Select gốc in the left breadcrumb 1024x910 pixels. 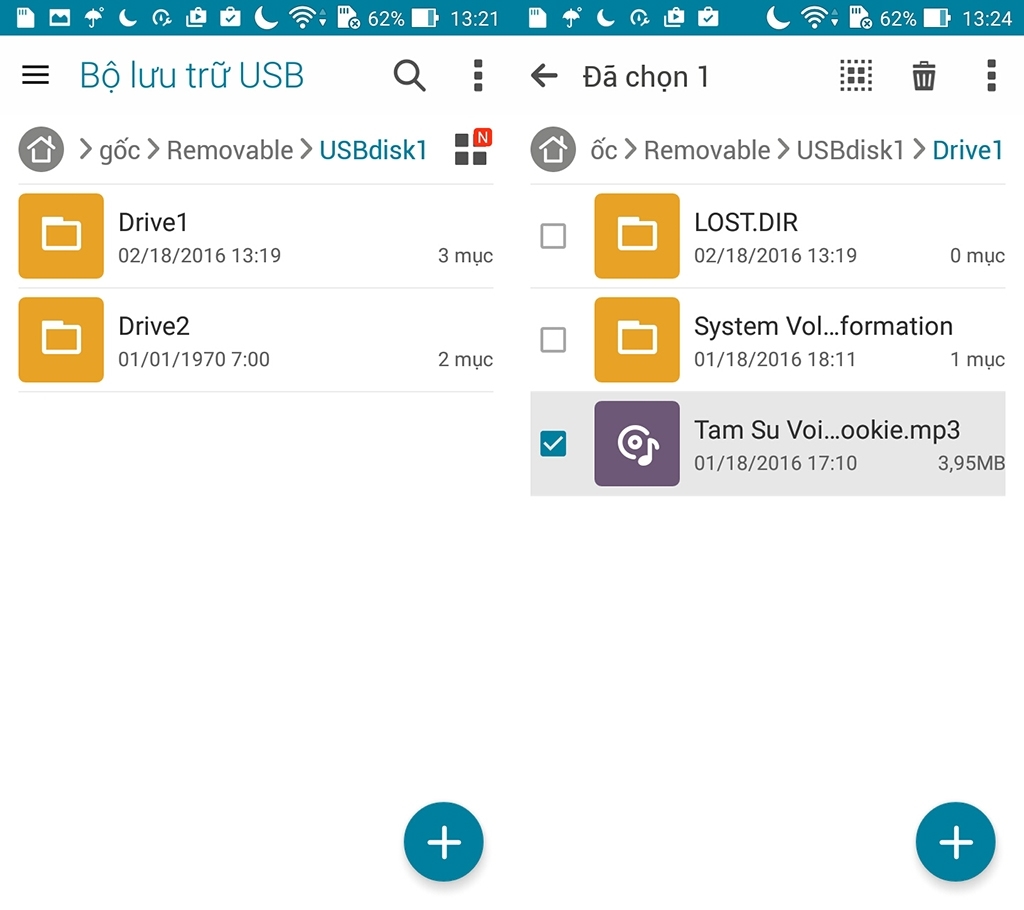[120, 150]
